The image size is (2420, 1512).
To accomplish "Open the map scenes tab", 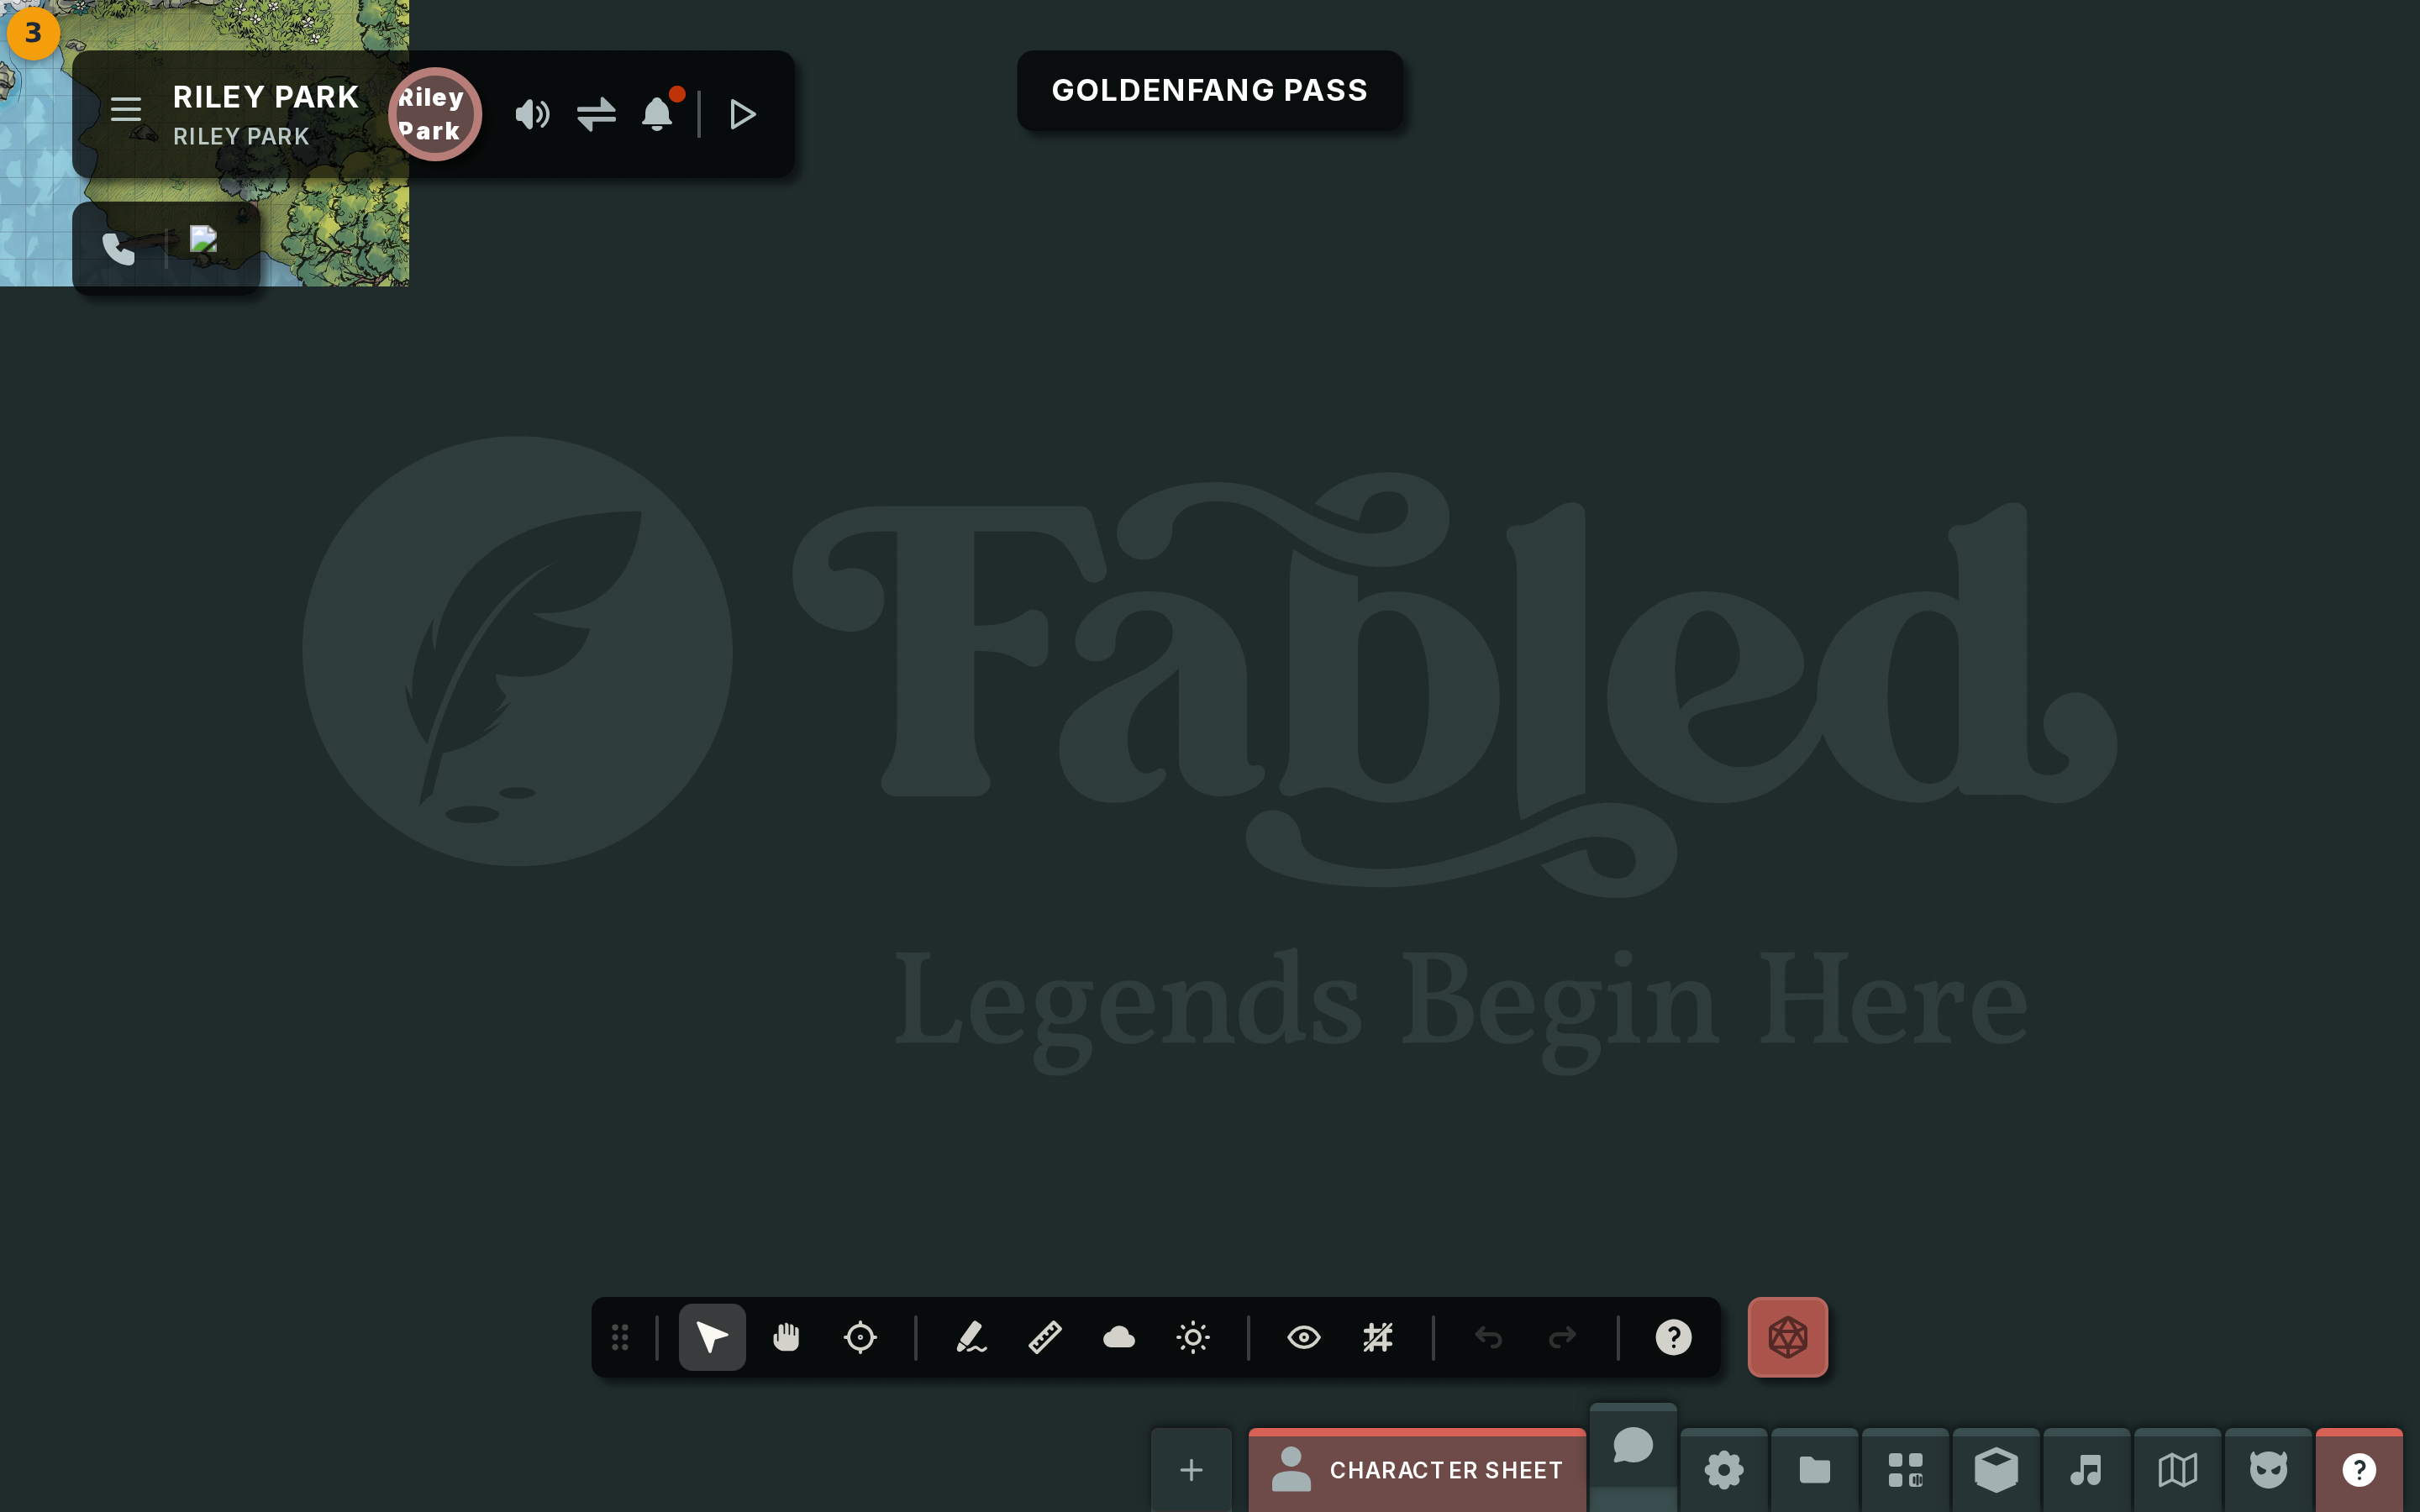I will (2178, 1470).
